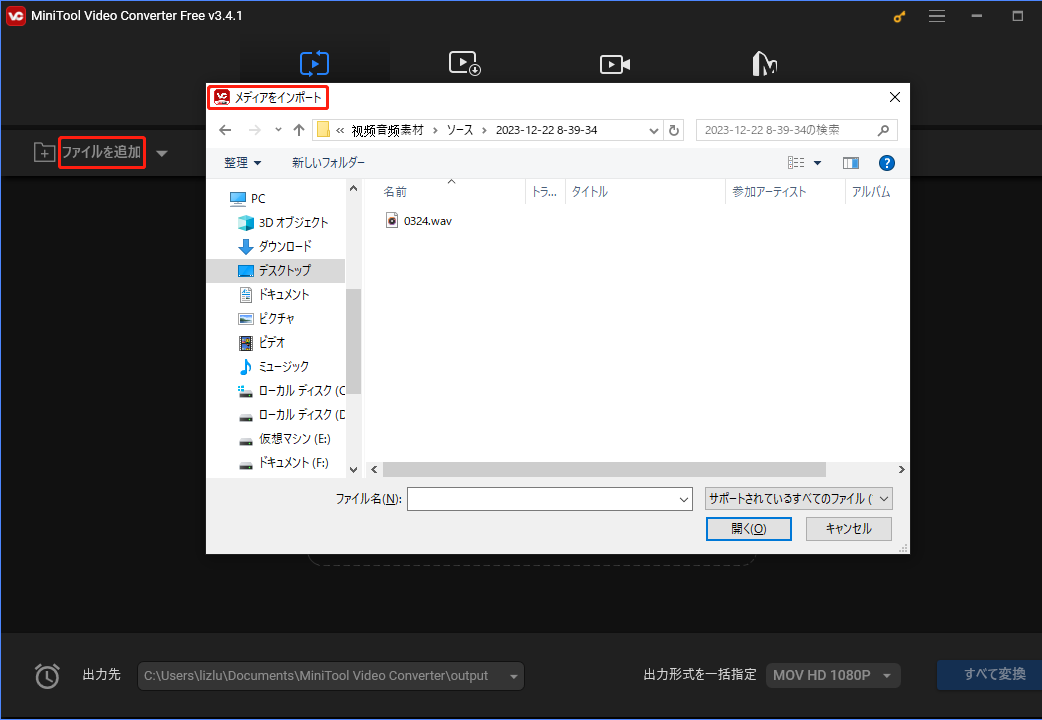The image size is (1042, 720).
Task: Open recent locations dropdown arrow
Action: click(278, 130)
